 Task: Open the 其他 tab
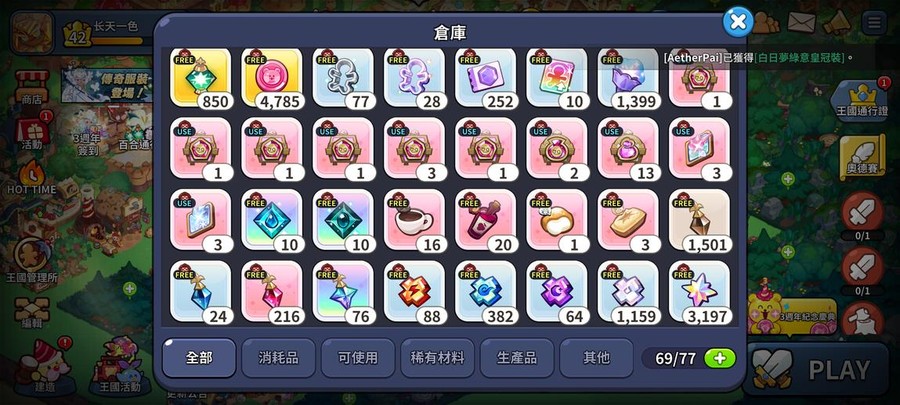(x=596, y=358)
